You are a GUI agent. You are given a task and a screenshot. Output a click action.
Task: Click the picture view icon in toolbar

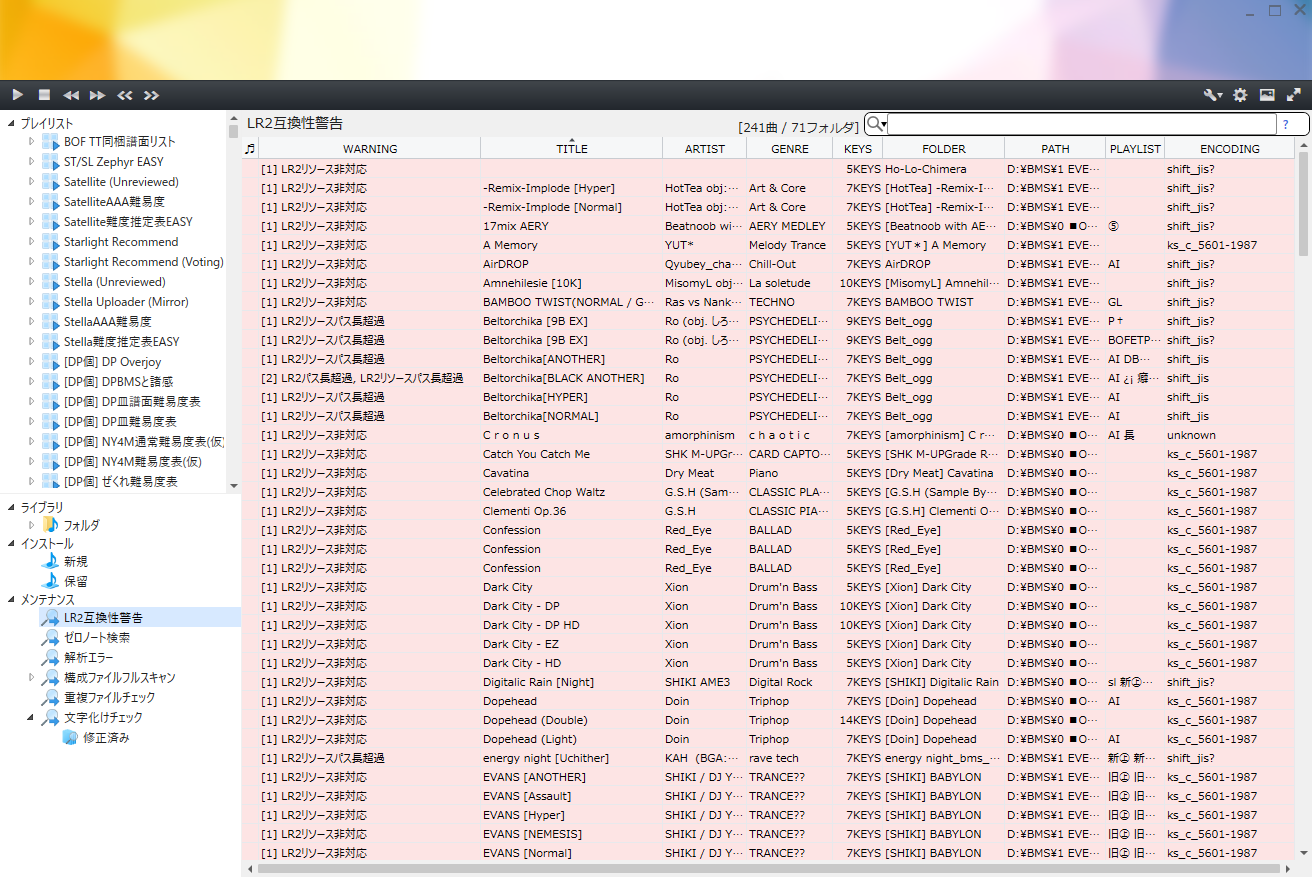pos(1267,95)
